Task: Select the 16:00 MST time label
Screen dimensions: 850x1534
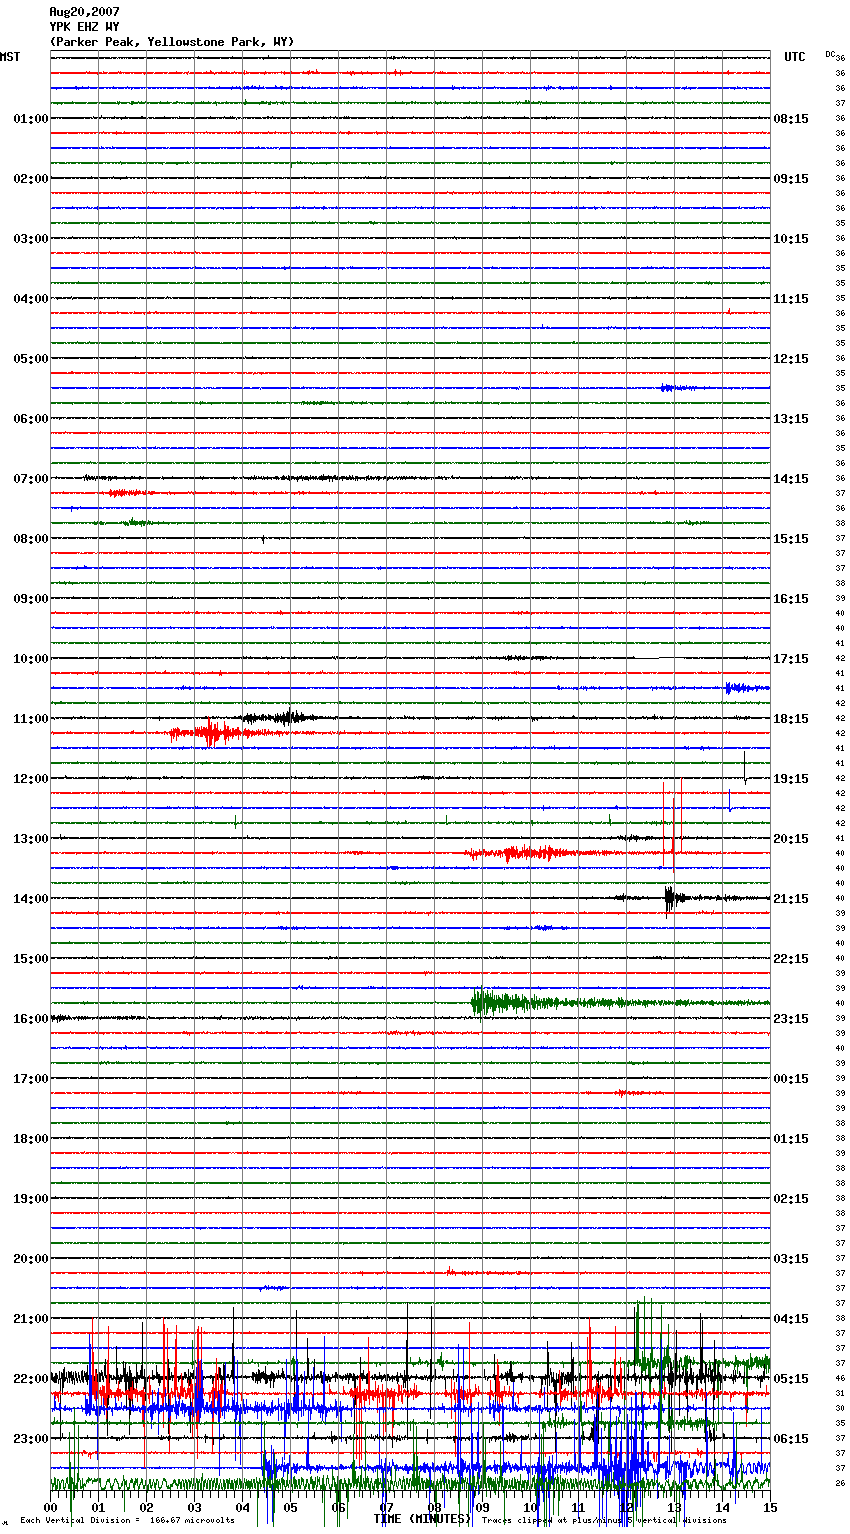Action: (31, 1019)
